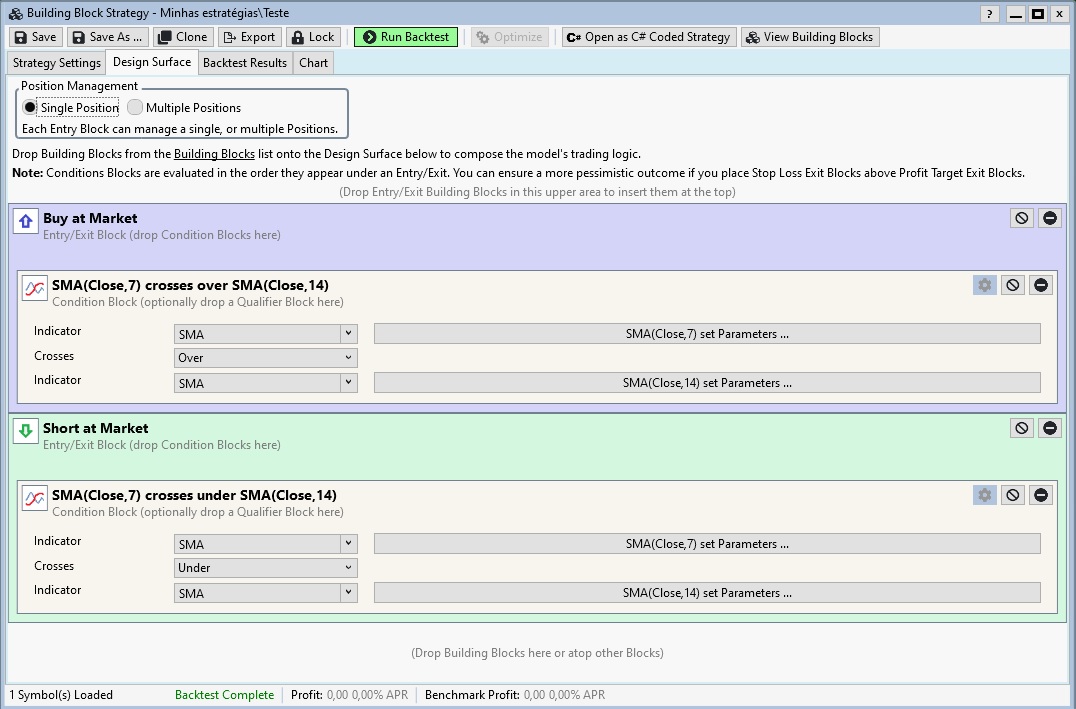The width and height of the screenshot is (1076, 709).
Task: Select 'SMA(Close,7) crosses over SMA(Close,14)' title
Action: (190, 286)
